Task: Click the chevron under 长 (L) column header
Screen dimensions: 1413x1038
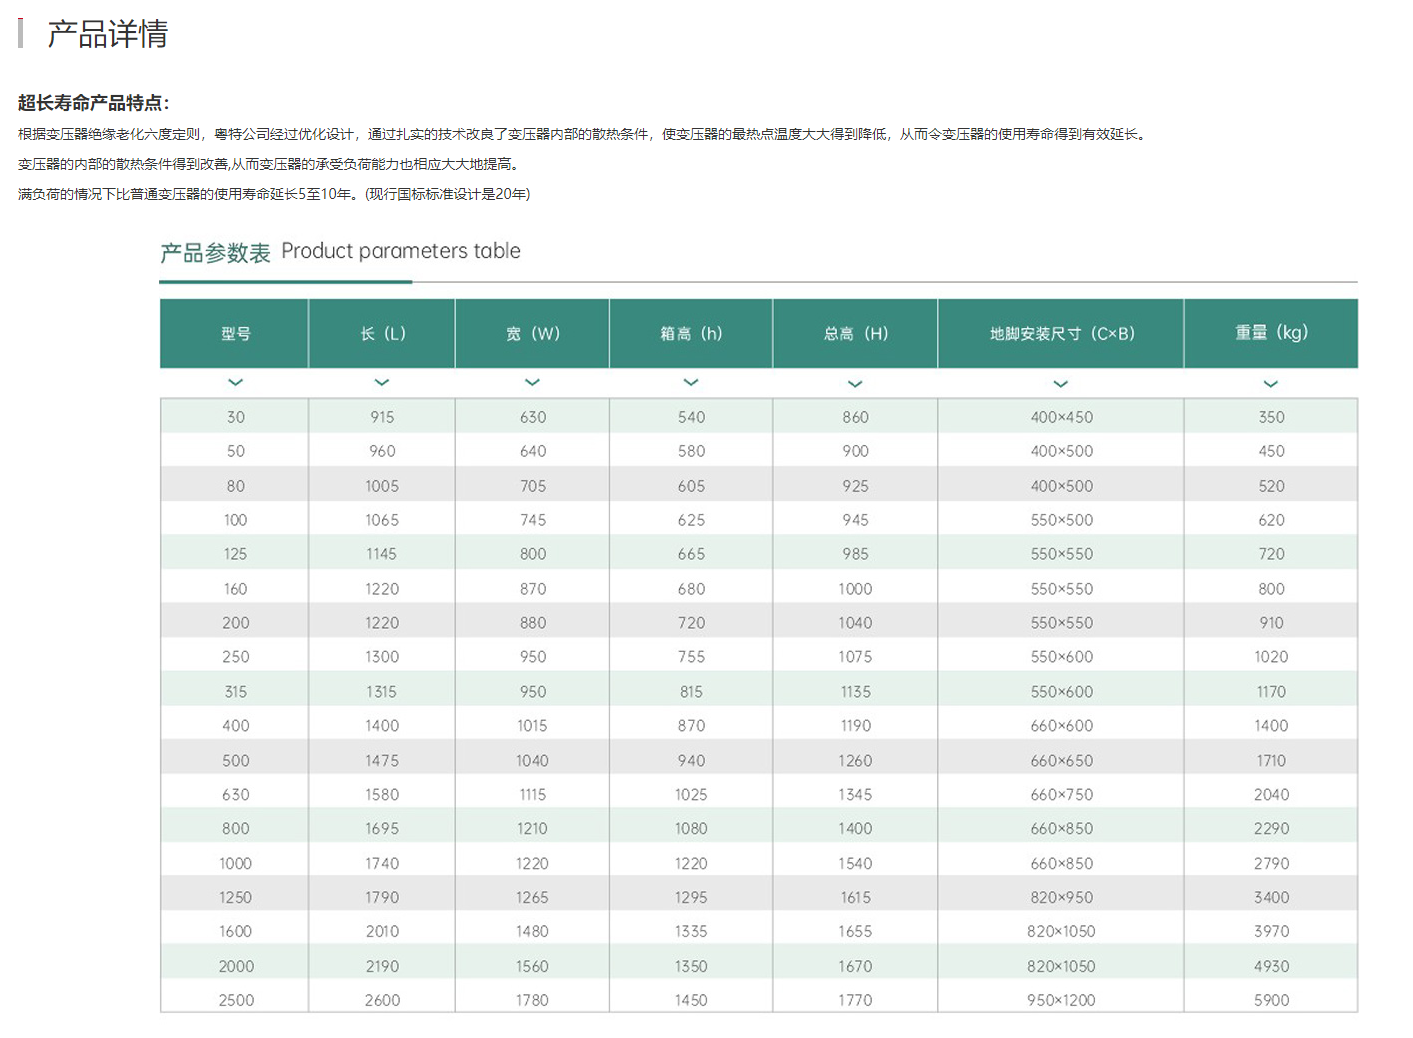Action: tap(381, 382)
